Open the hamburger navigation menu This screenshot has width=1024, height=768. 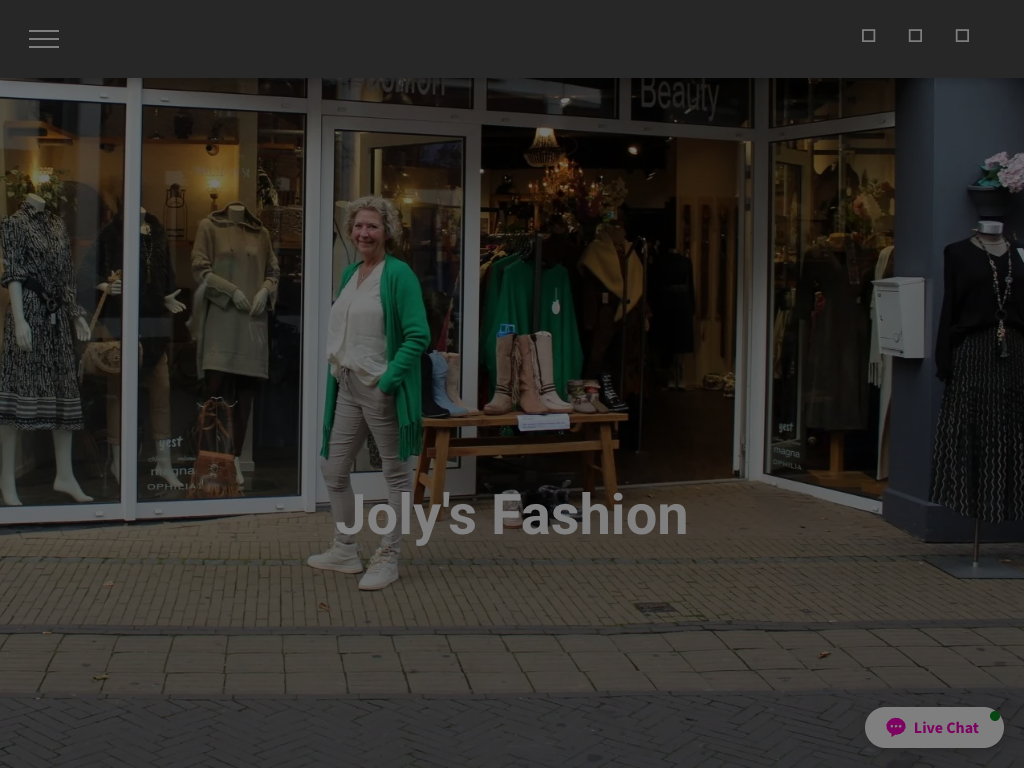pos(44,39)
